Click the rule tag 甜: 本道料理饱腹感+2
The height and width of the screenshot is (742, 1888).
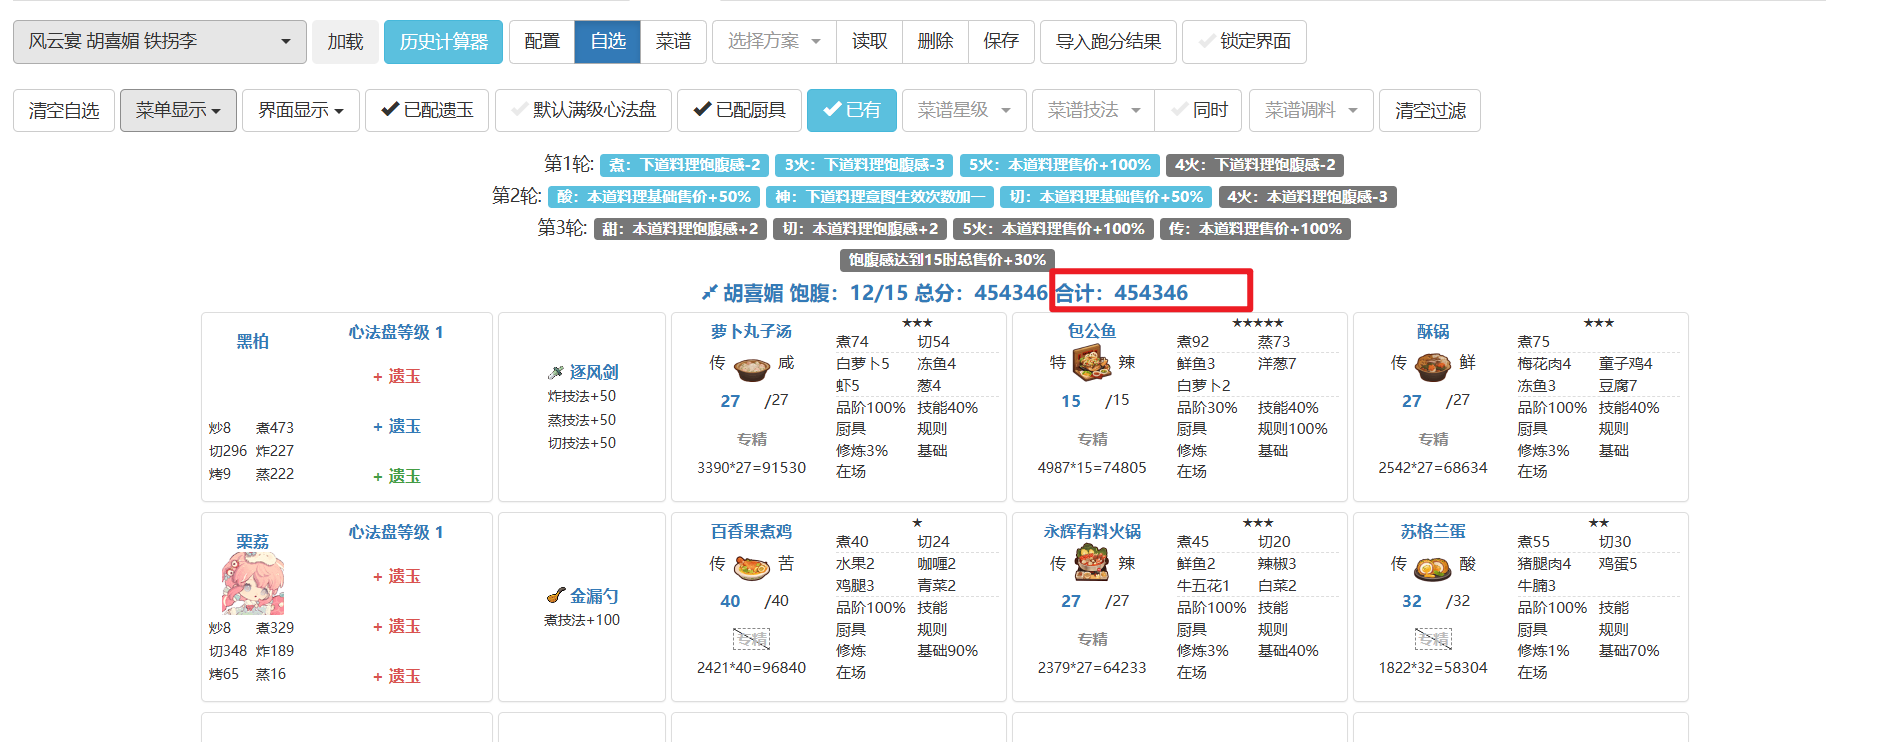pyautogui.click(x=681, y=229)
